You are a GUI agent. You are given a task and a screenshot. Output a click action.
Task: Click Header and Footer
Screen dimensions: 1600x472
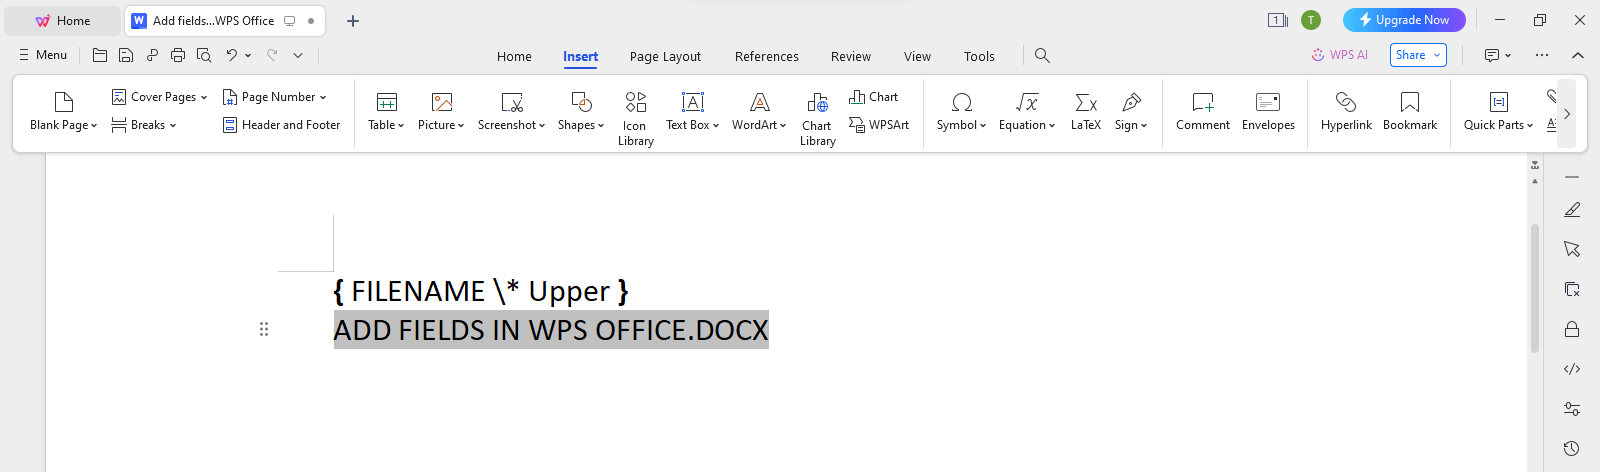click(281, 125)
